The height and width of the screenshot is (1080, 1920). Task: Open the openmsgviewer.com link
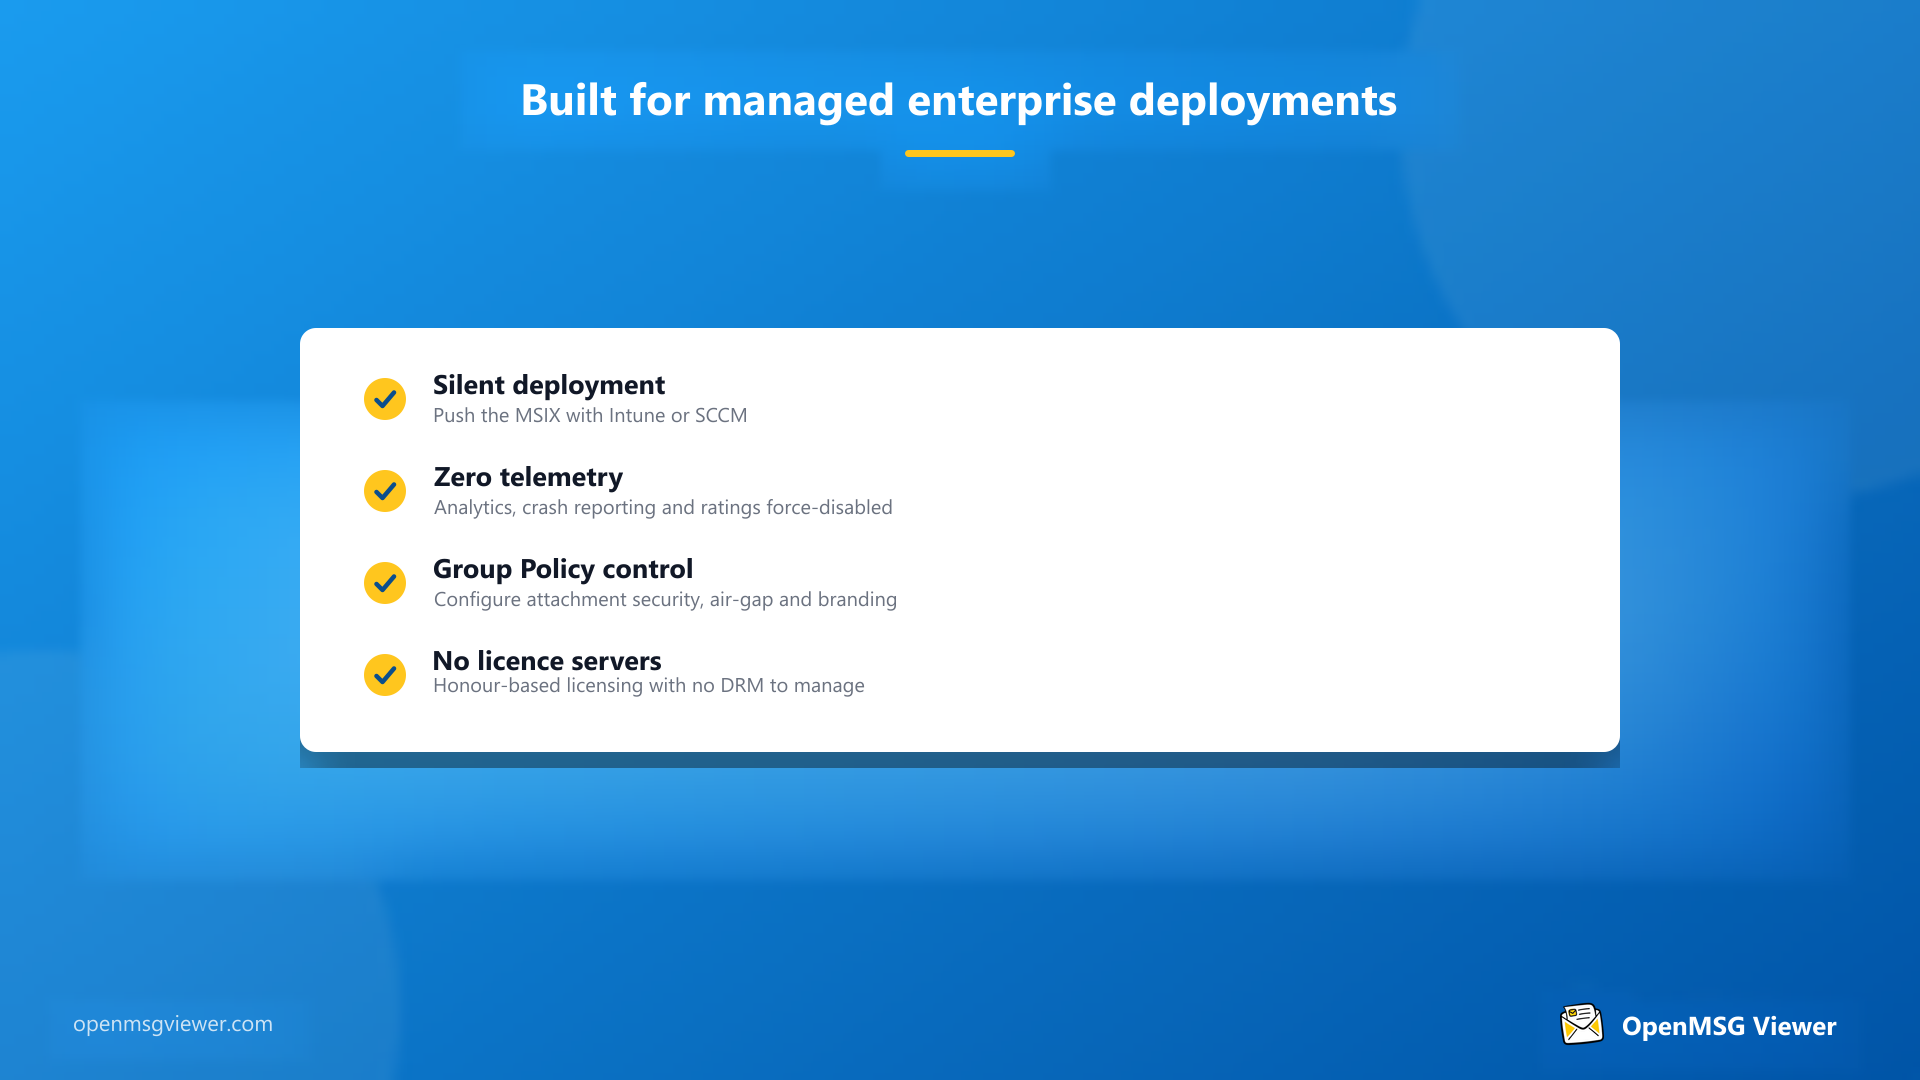[173, 1024]
